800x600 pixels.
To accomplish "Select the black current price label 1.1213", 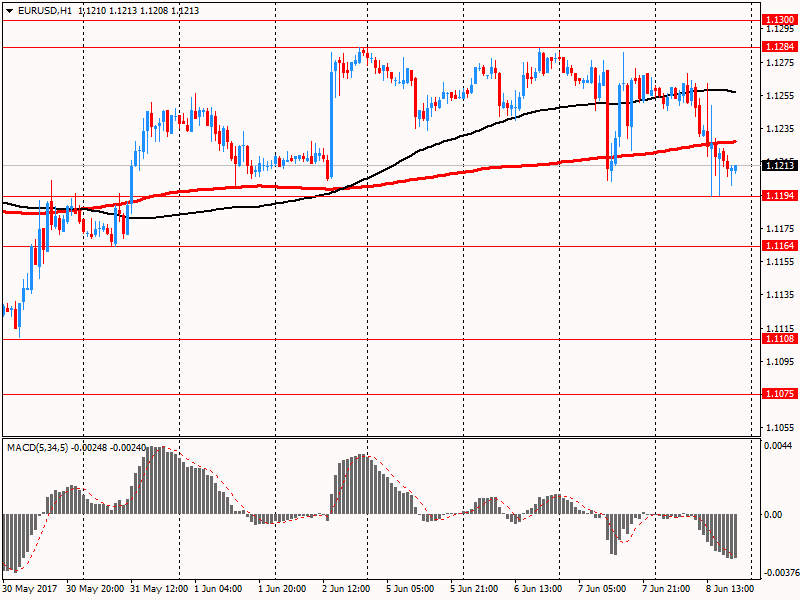I will click(780, 165).
